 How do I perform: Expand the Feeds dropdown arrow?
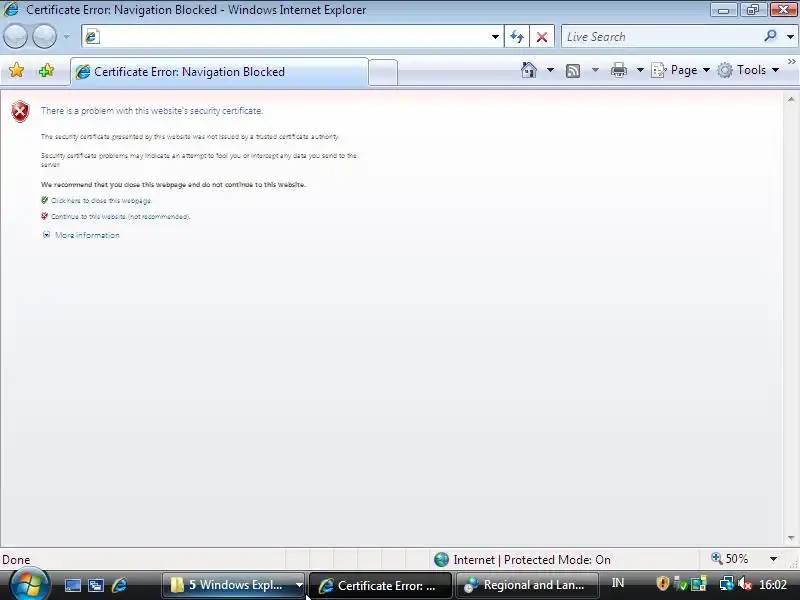[x=595, y=70]
